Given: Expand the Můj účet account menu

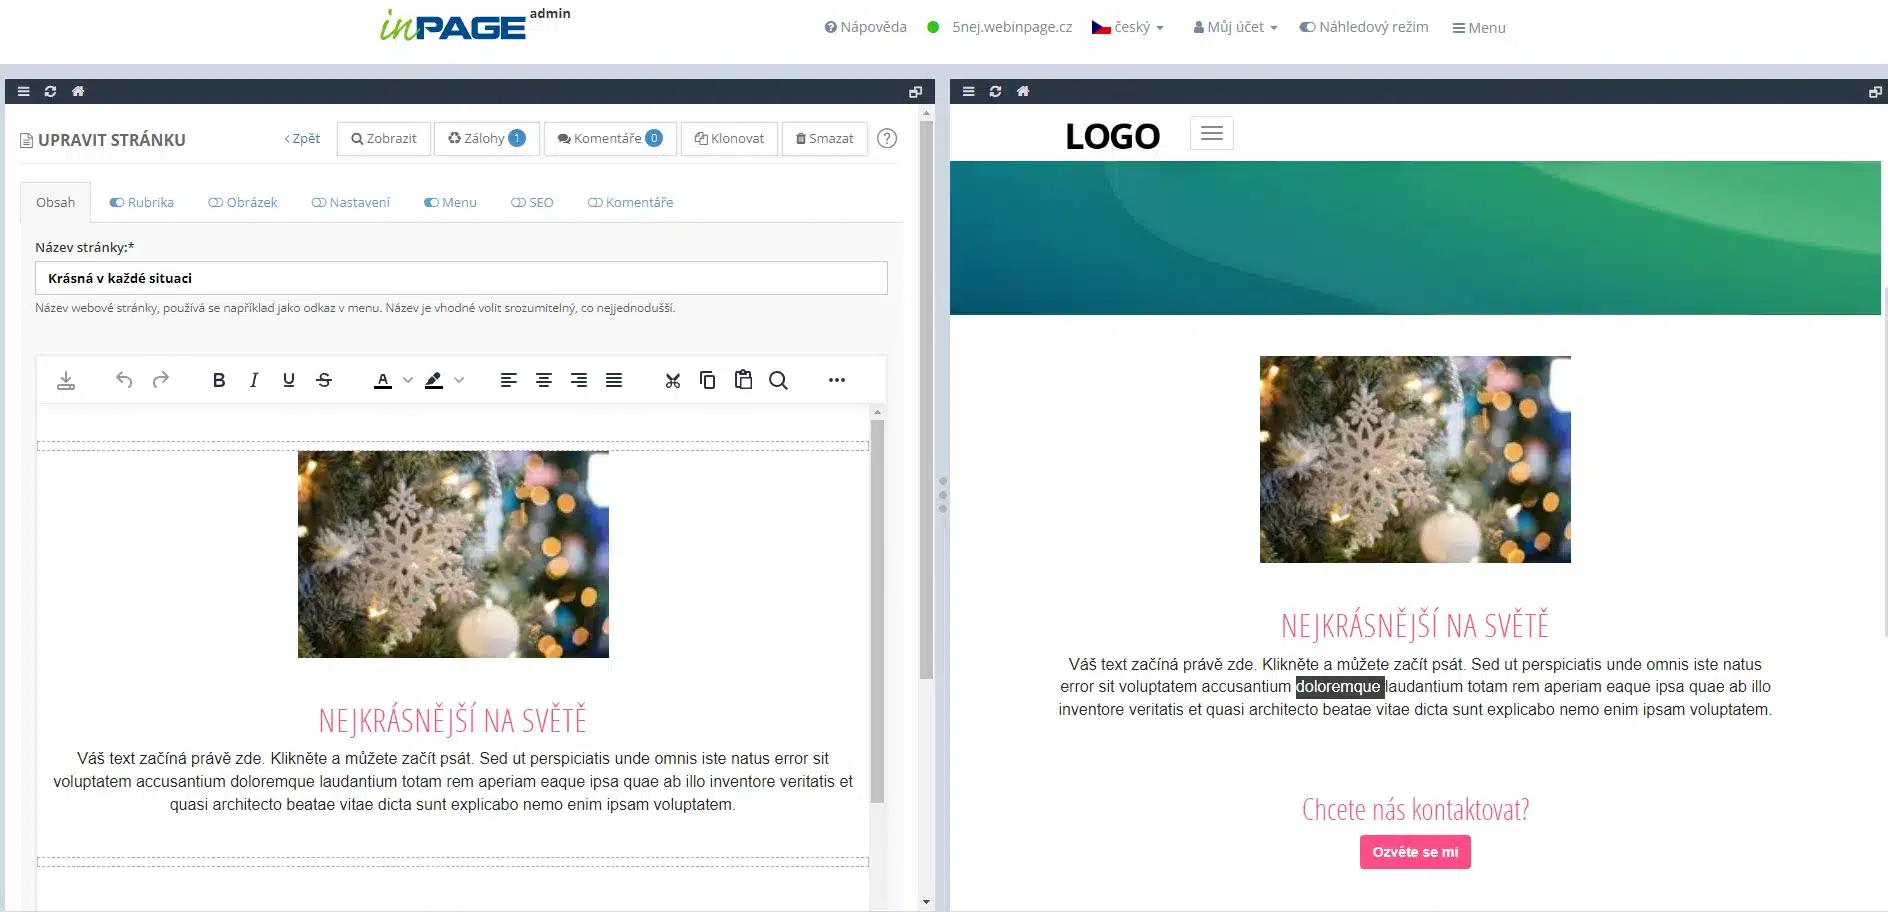Looking at the screenshot, I should click(x=1235, y=27).
